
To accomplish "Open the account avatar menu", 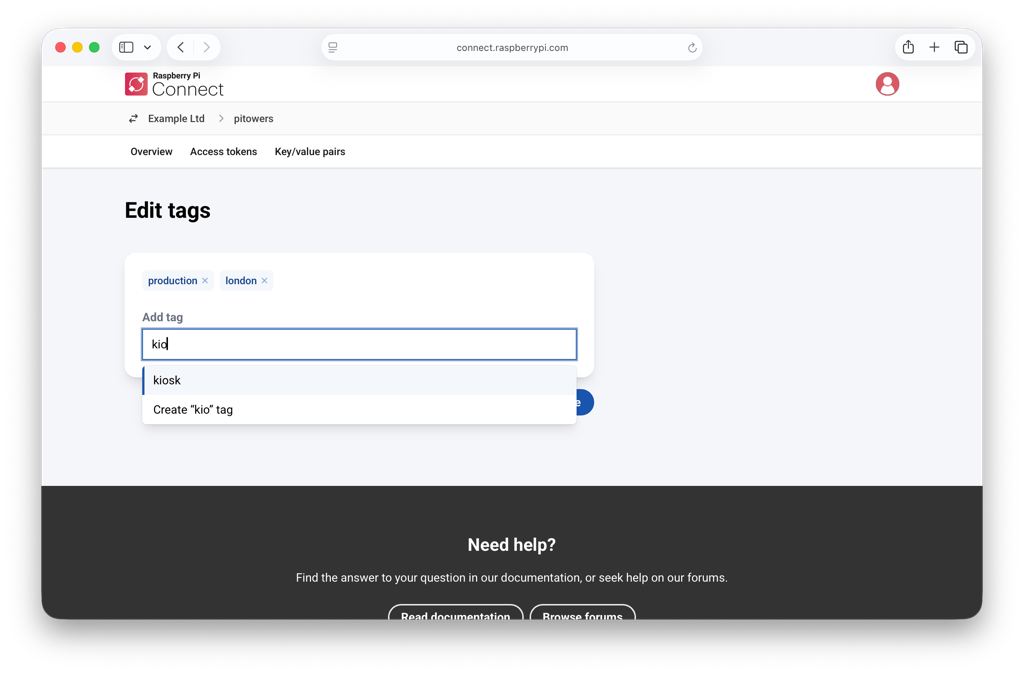I will click(887, 84).
